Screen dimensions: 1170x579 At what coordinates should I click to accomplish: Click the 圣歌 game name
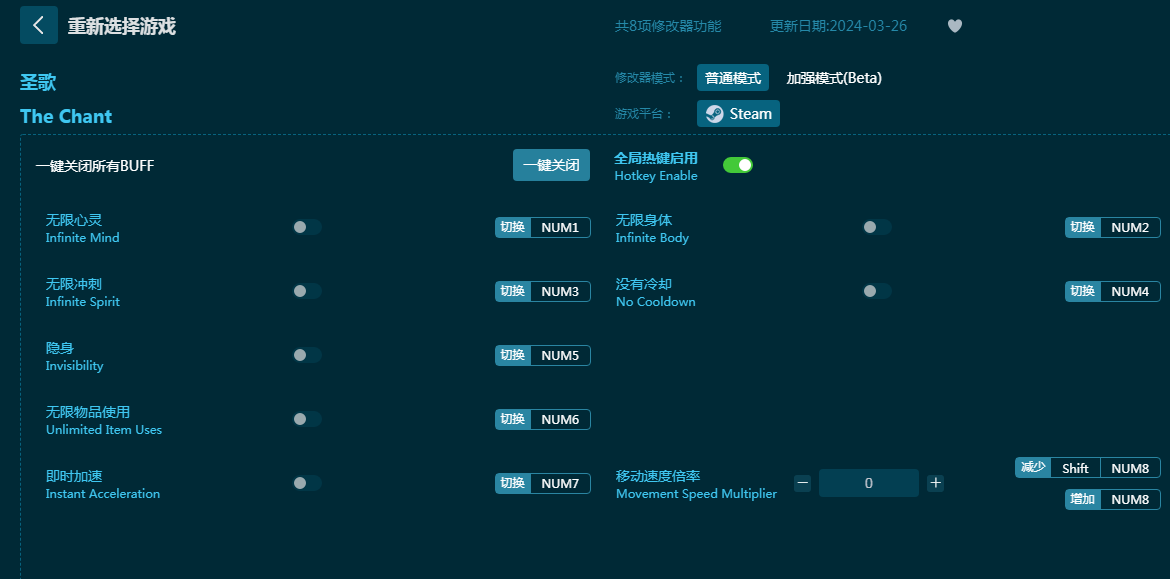[38, 82]
